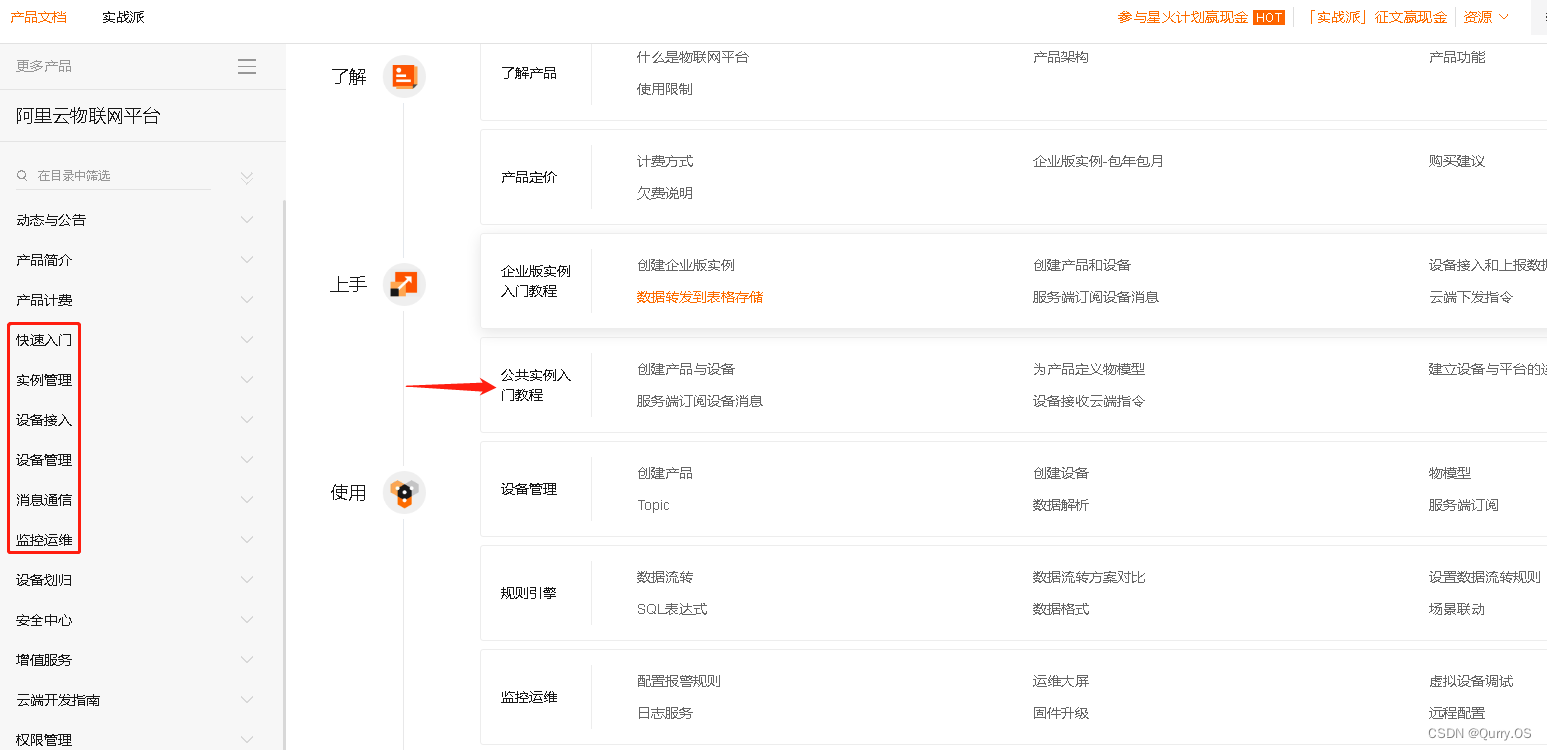The image size is (1547, 750).
Task: Open 创建产品和设备 in the enterprise tutorial
Action: coord(1082,265)
